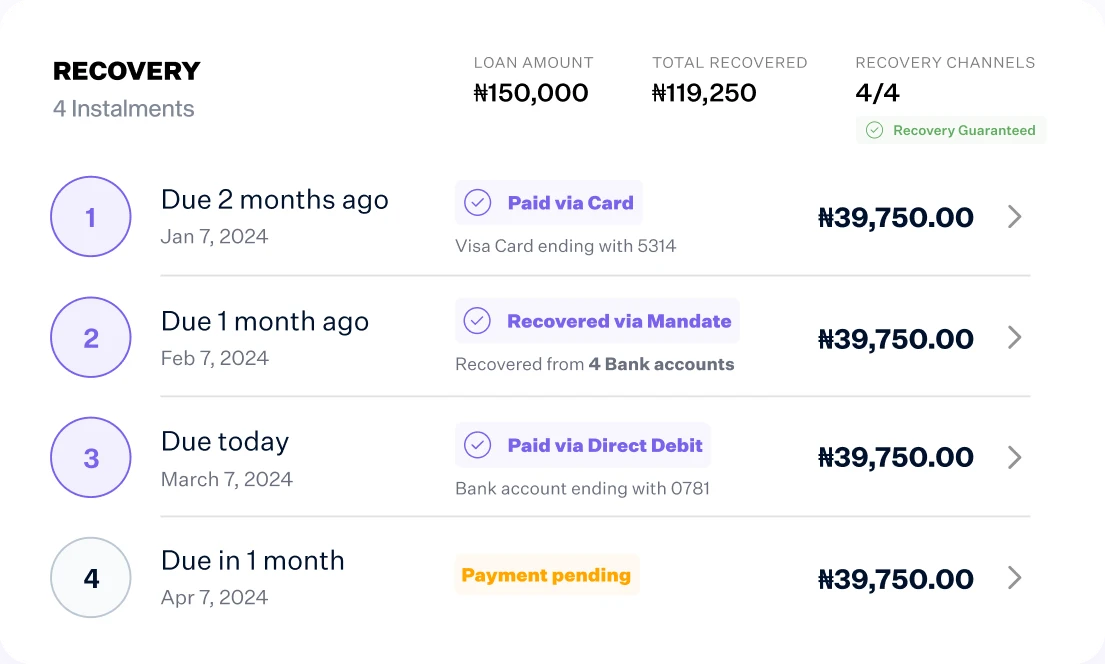Click the Due today row title

point(225,442)
